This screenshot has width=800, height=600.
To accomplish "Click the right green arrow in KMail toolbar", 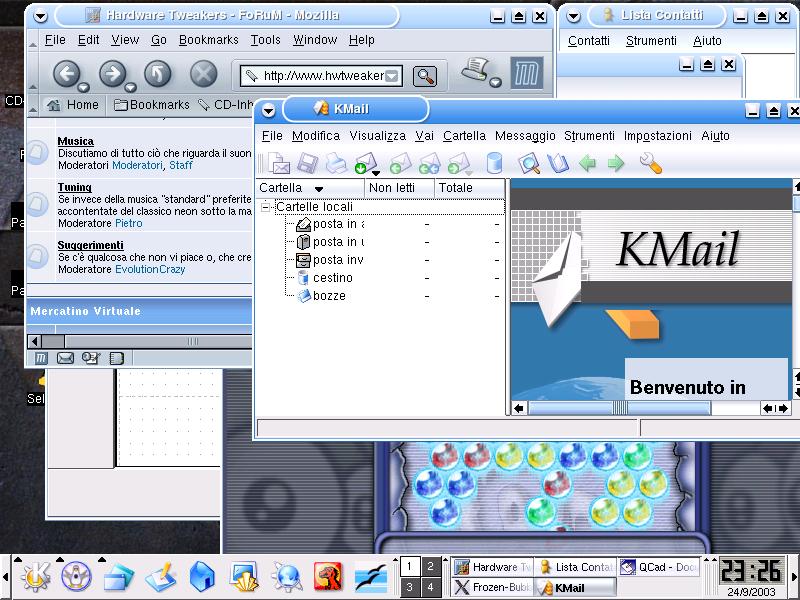I will [616, 164].
